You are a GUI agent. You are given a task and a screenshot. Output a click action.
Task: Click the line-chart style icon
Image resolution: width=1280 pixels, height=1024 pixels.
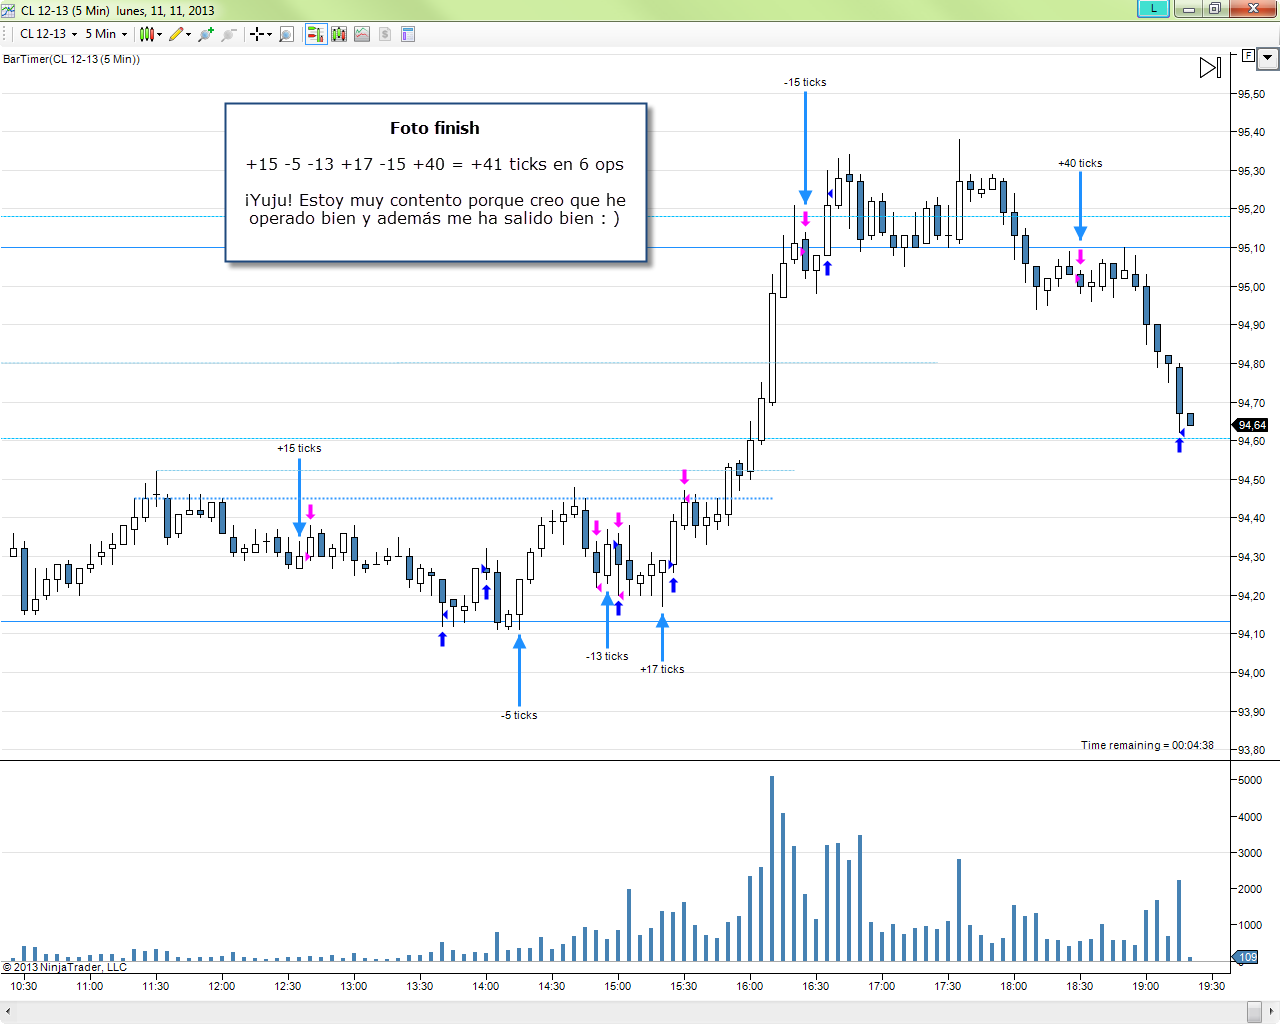tap(361, 33)
